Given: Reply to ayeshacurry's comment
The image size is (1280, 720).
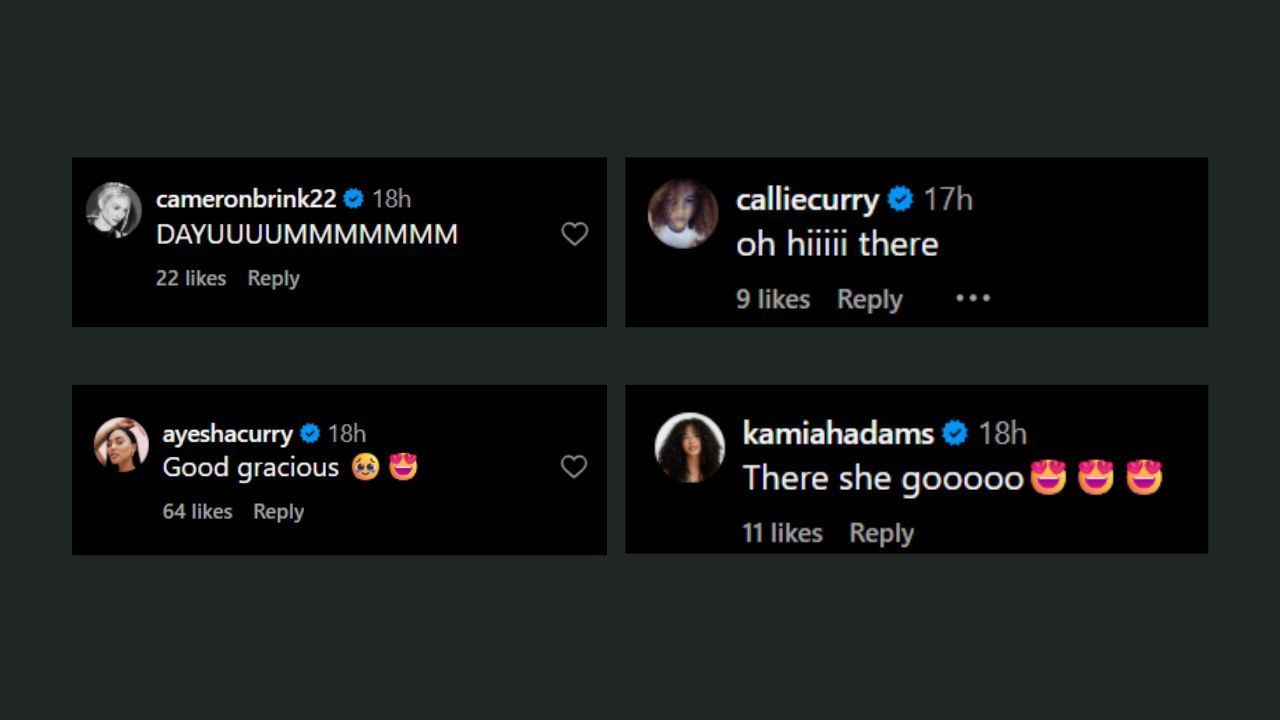Looking at the screenshot, I should point(278,511).
